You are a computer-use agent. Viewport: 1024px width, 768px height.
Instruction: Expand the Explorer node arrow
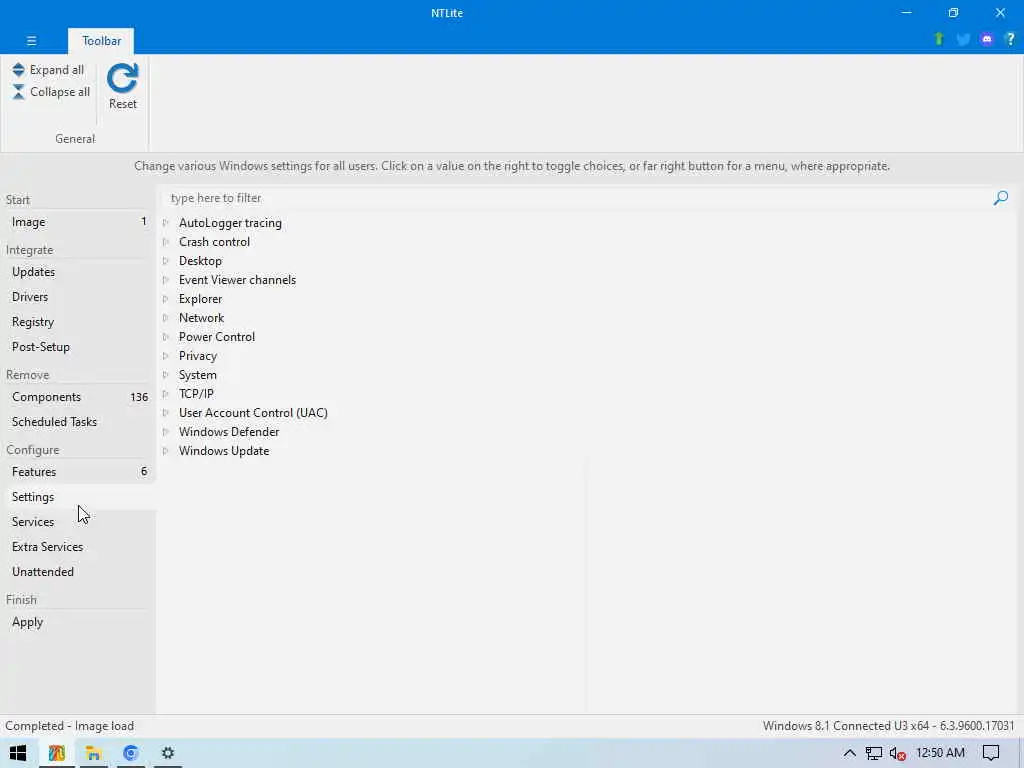166,298
